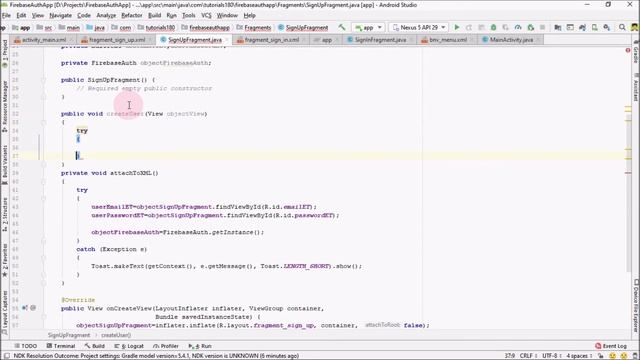Click the Apply Changes icon next to Run
The image size is (640, 360).
[x=469, y=27]
